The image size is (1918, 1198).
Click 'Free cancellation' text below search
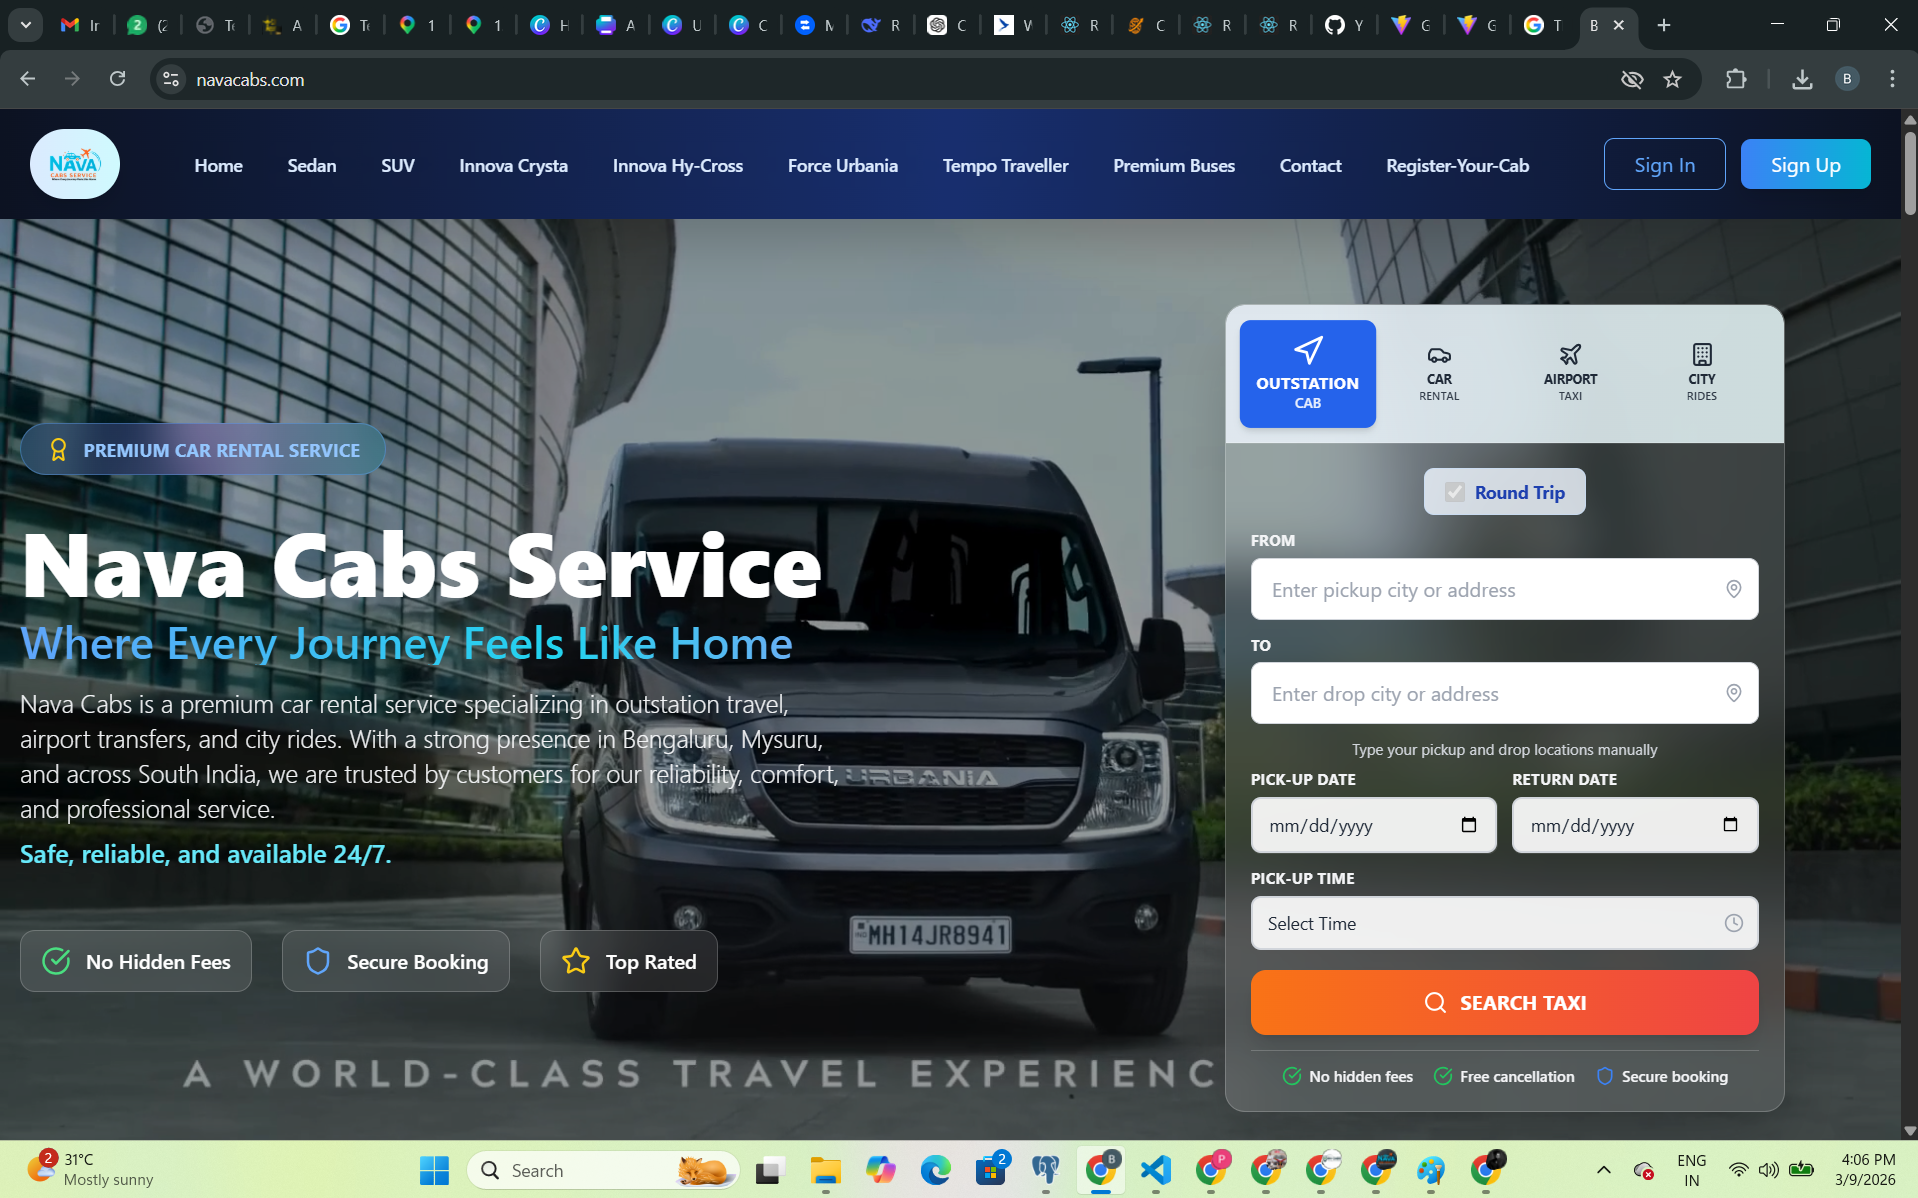pyautogui.click(x=1517, y=1077)
